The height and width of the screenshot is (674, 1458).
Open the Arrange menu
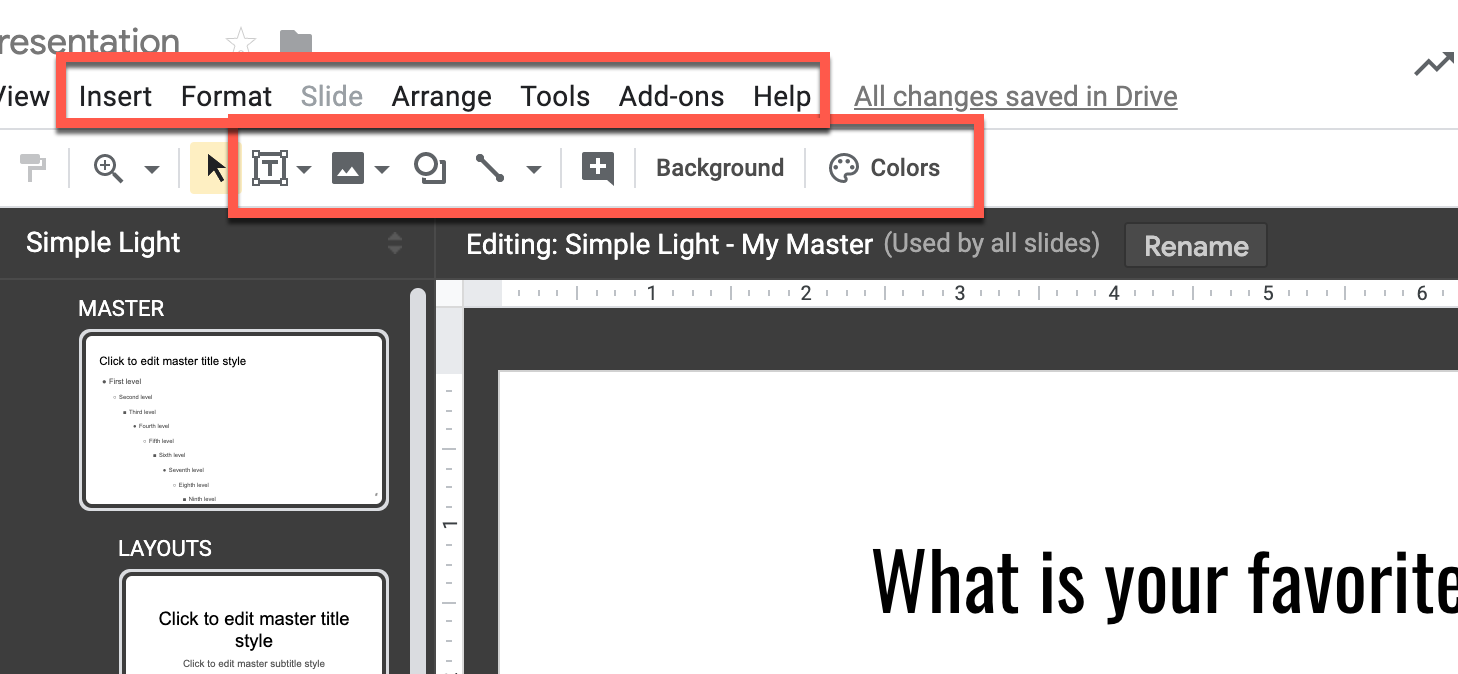441,96
